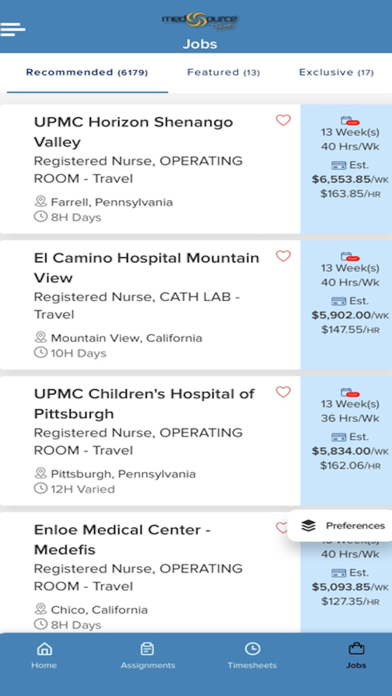Open Enloe Medical Center - Medefis listing

pyautogui.click(x=150, y=573)
